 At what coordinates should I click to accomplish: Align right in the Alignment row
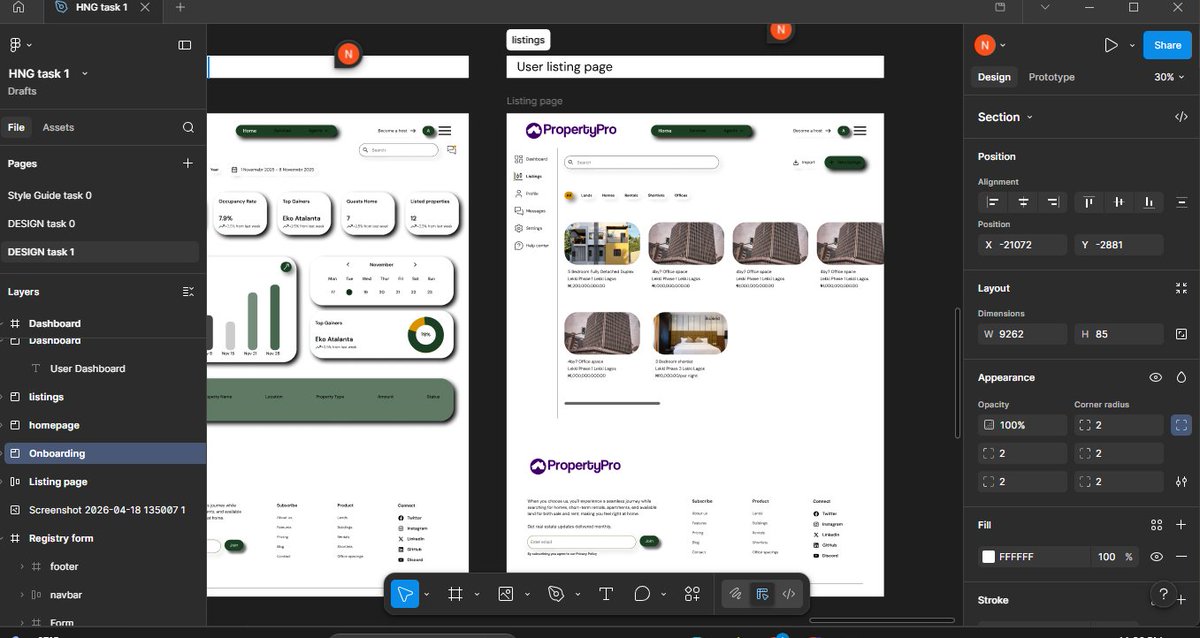pos(1052,202)
